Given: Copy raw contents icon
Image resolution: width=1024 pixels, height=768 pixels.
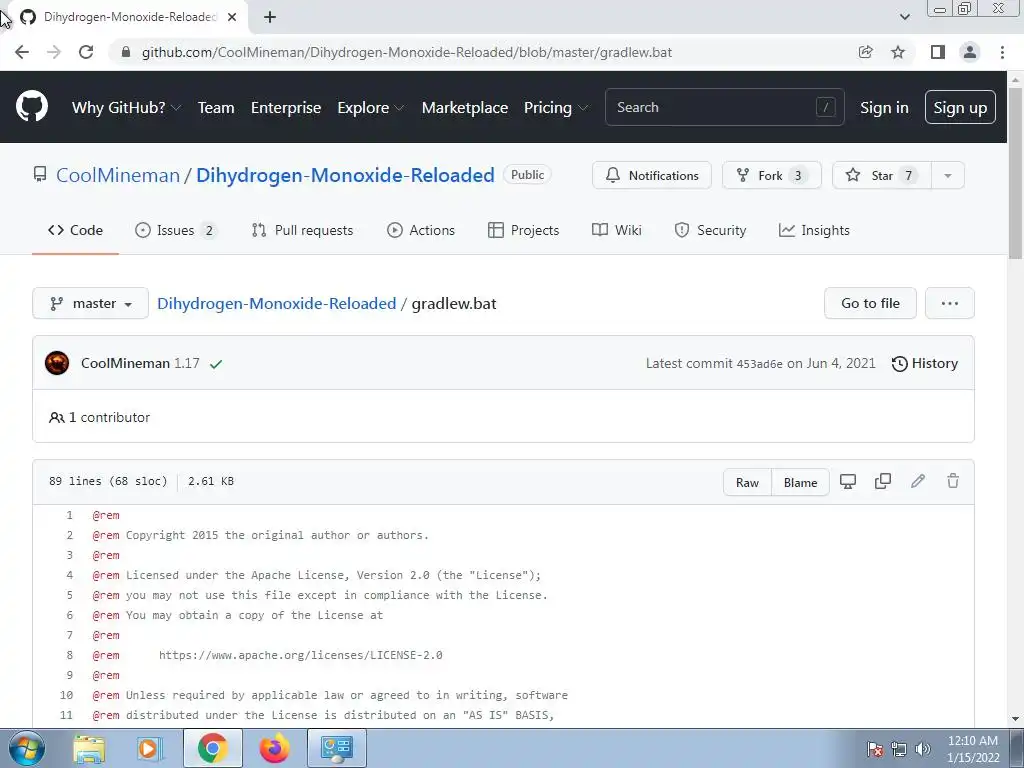Looking at the screenshot, I should tap(883, 482).
